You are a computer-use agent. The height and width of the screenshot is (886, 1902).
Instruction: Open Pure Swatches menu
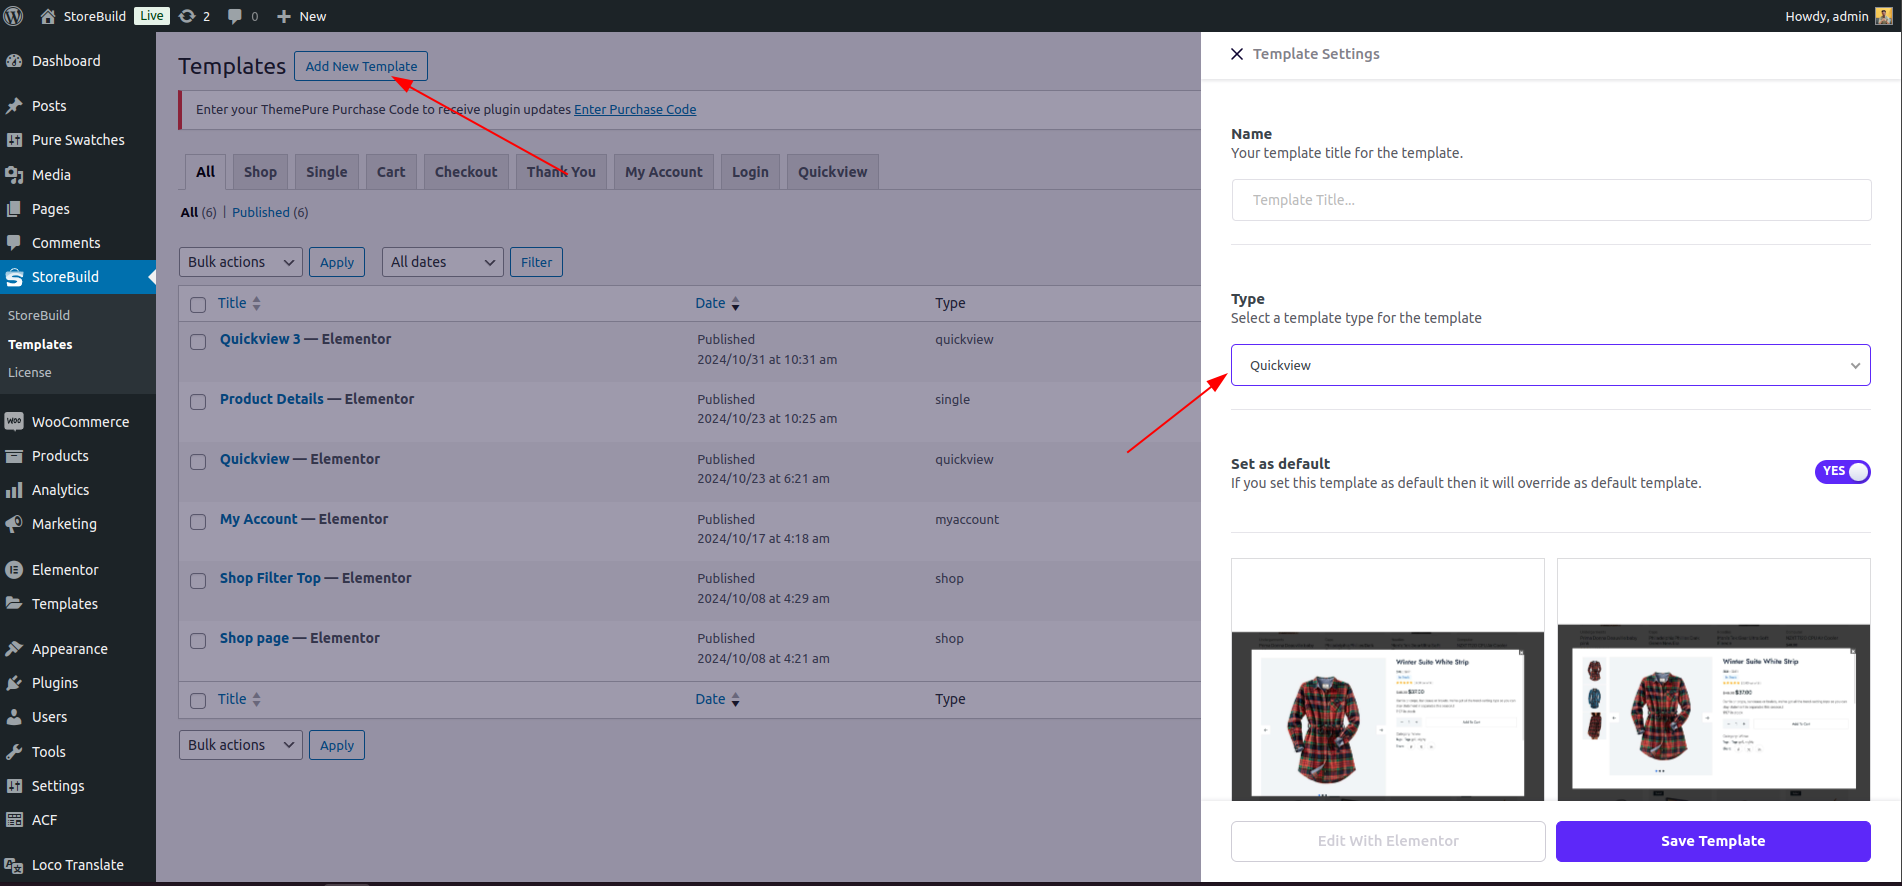pyautogui.click(x=78, y=140)
